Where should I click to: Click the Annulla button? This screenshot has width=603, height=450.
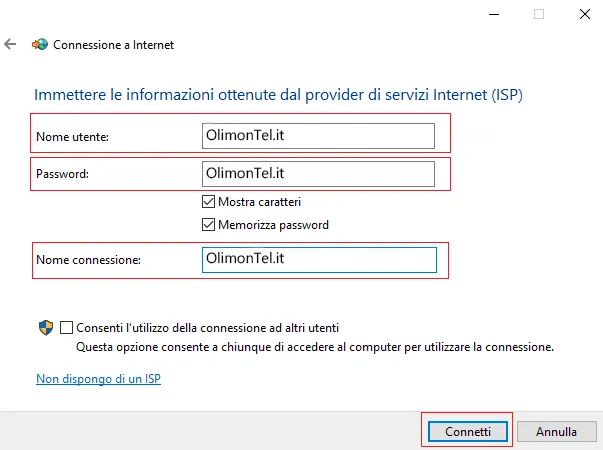click(x=556, y=432)
